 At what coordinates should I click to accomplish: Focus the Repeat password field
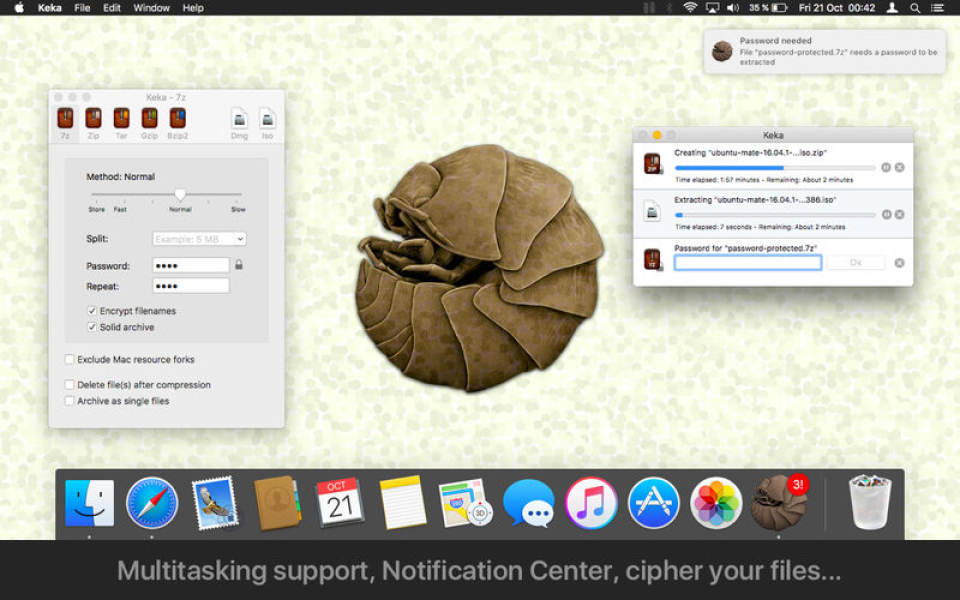pos(191,286)
